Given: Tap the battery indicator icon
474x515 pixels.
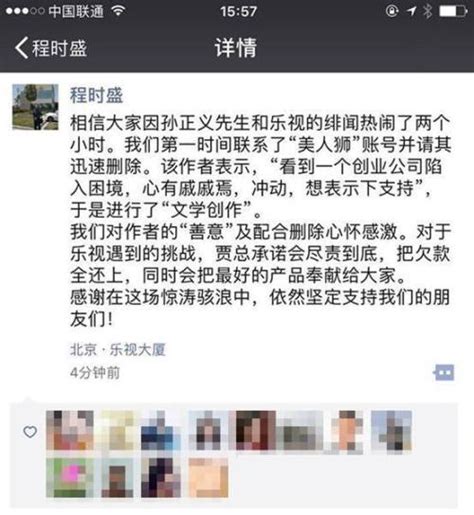Looking at the screenshot, I should click(x=453, y=11).
